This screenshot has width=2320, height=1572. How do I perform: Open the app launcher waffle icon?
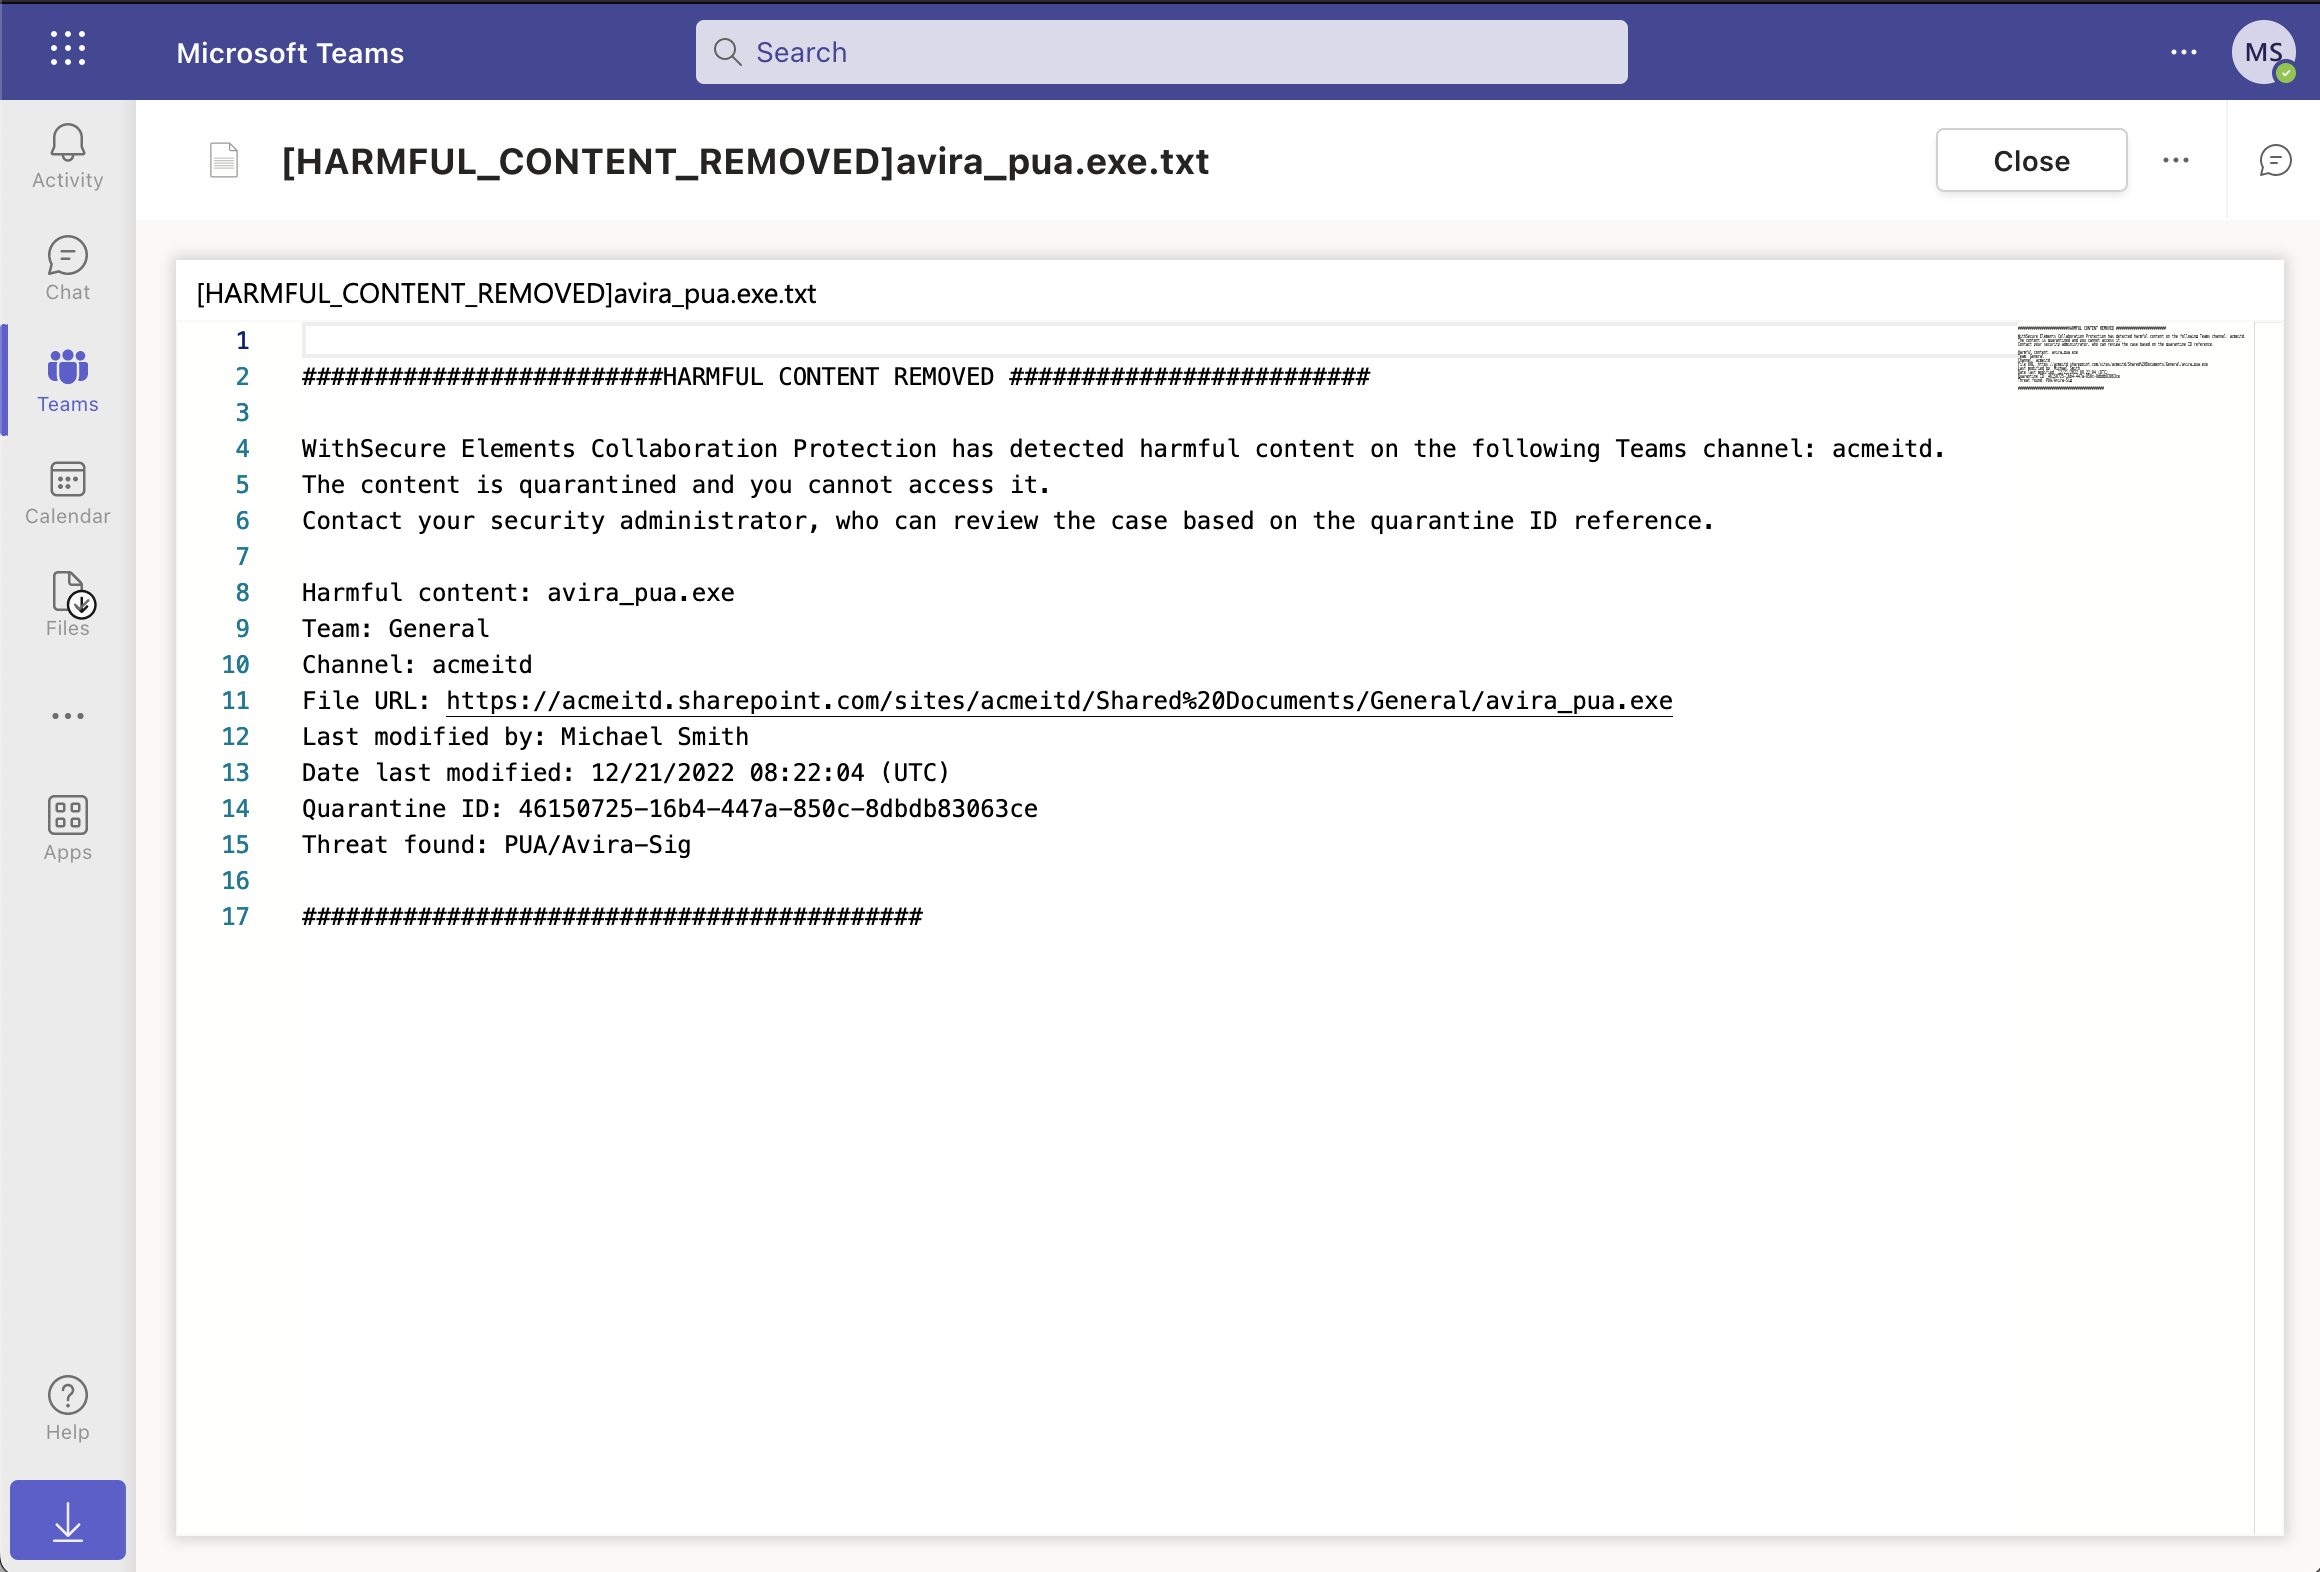click(x=68, y=49)
